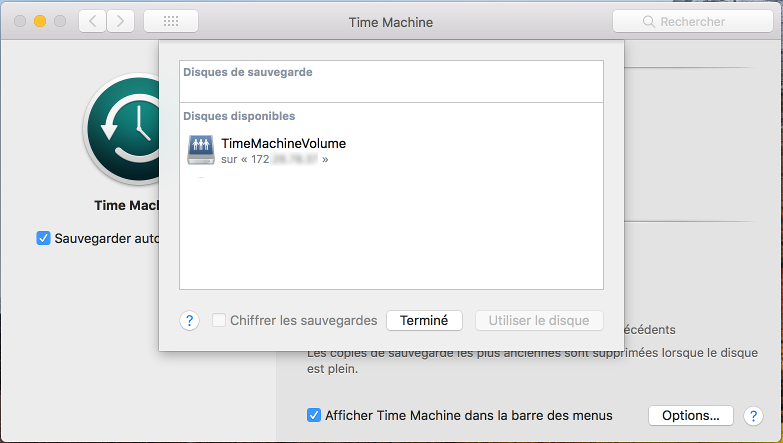783x443 pixels.
Task: Minimize the window with the yellow button
Action: coord(40,21)
